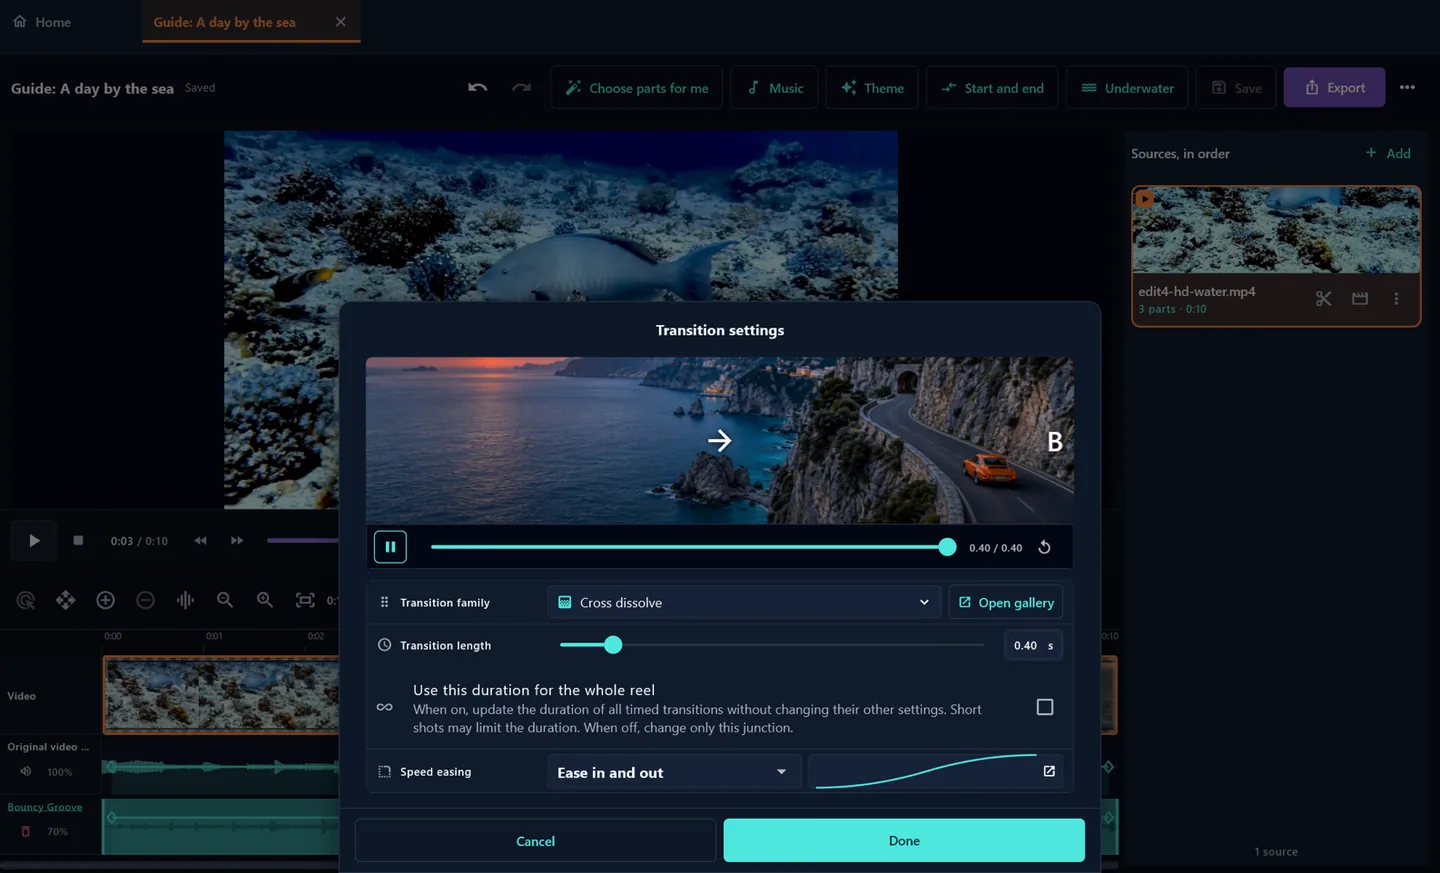Close the 'Guide: A day by the sea' tab
1440x873 pixels.
341,22
